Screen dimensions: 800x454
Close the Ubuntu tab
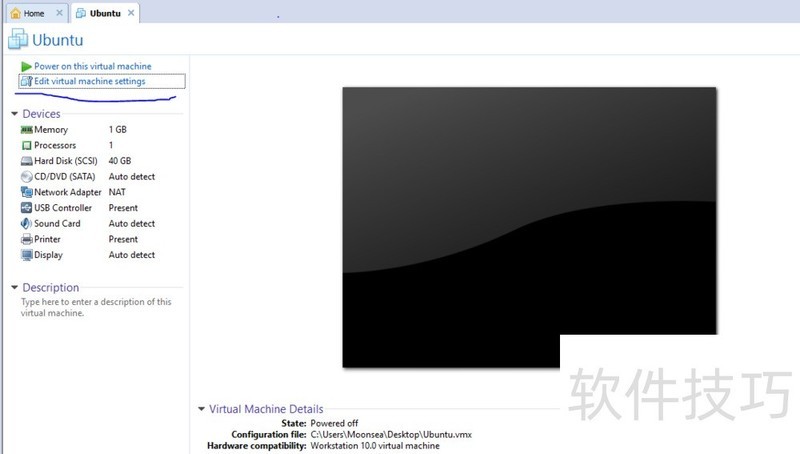point(130,14)
